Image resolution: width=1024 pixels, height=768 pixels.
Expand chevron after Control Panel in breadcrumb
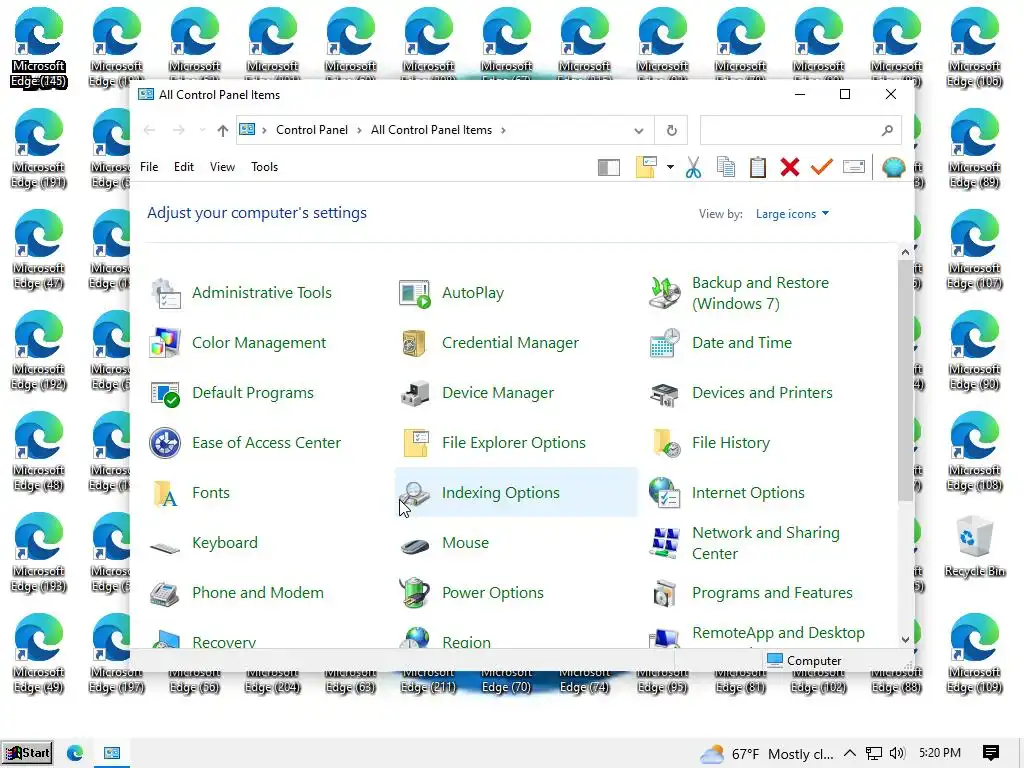(359, 131)
